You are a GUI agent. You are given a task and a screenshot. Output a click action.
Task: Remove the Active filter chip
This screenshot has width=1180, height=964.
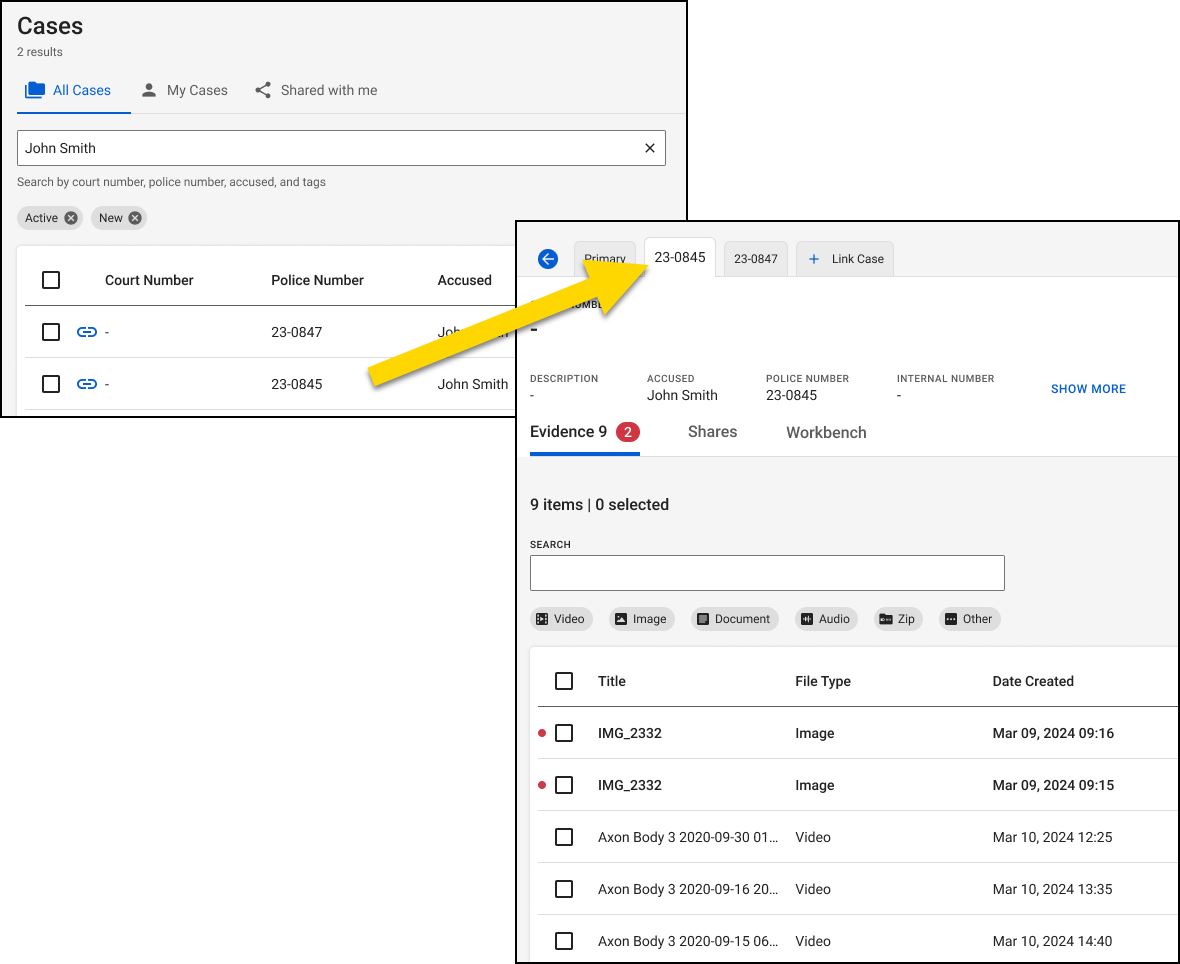[71, 218]
